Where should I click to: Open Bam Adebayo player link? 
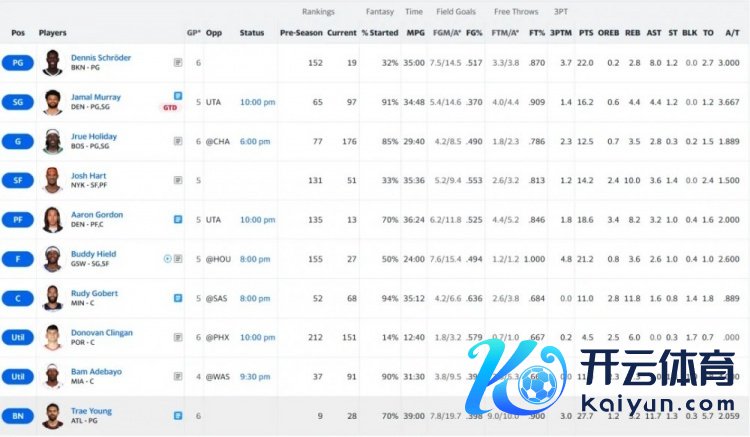pos(96,371)
